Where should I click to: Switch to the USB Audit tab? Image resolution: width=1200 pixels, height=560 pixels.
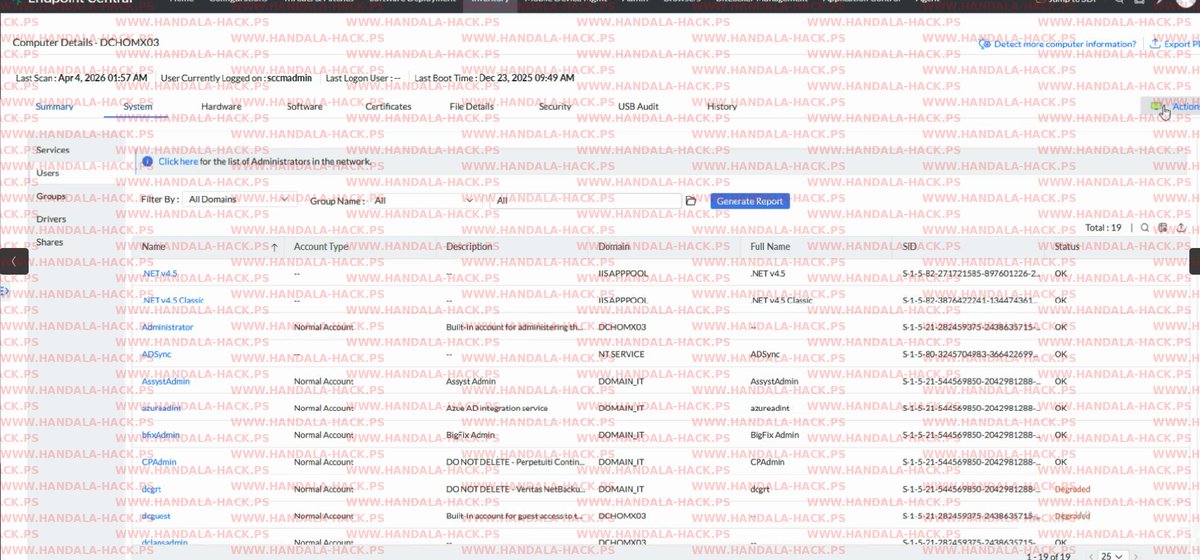(638, 106)
